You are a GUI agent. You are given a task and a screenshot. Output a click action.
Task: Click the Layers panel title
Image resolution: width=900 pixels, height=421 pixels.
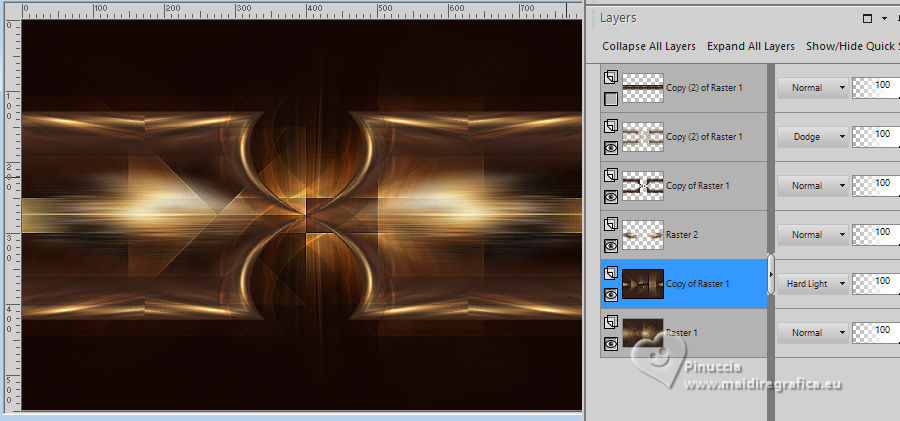618,18
